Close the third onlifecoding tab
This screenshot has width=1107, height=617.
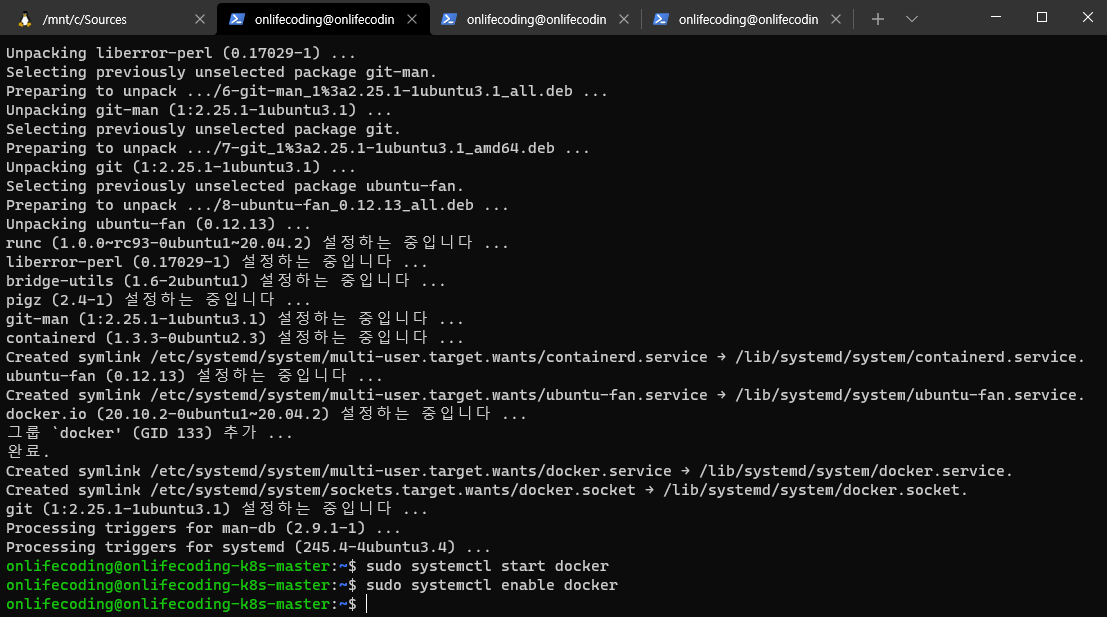tap(624, 19)
